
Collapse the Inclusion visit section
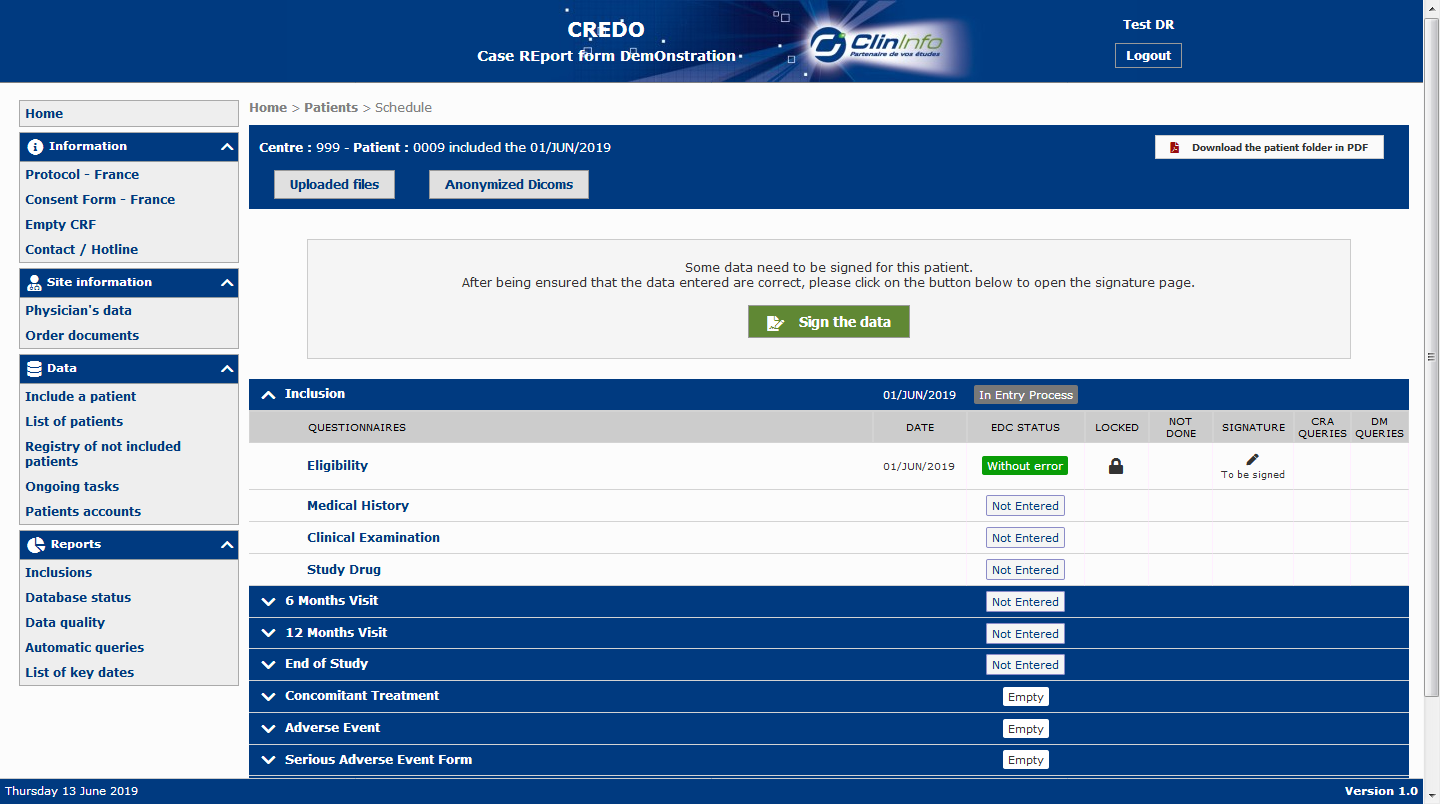(268, 395)
